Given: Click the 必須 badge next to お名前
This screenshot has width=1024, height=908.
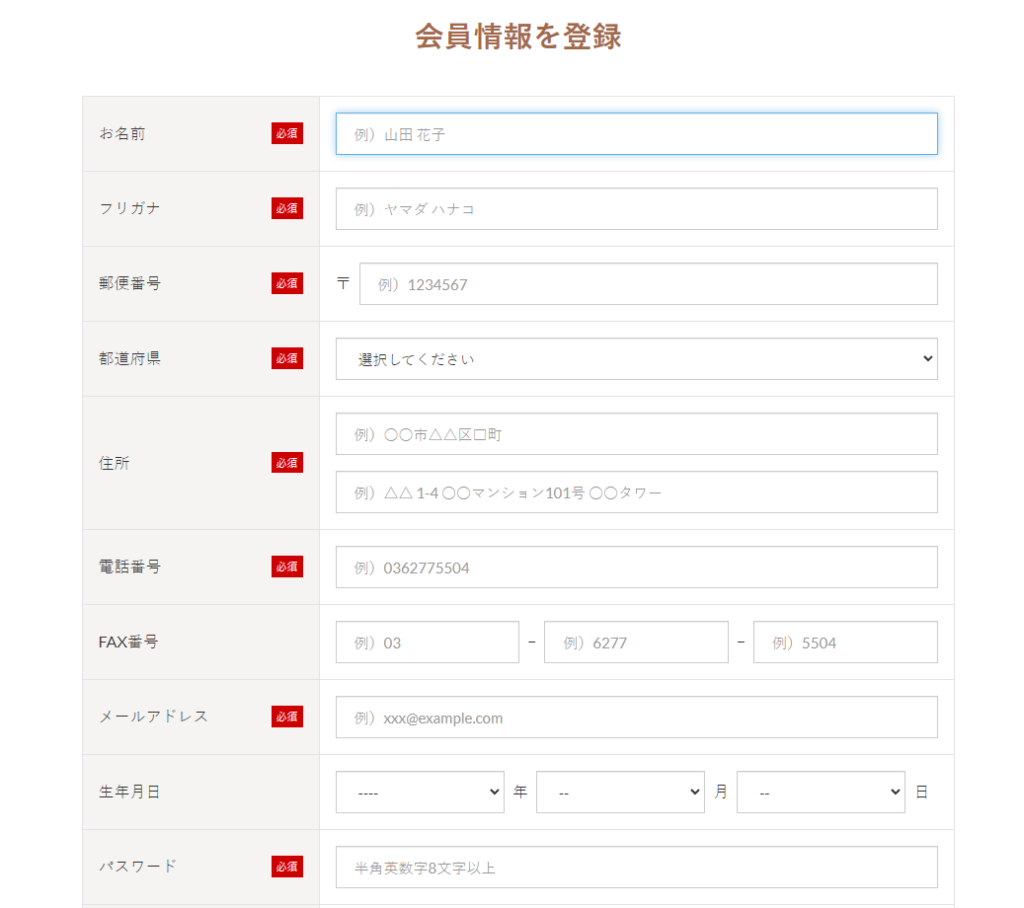Looking at the screenshot, I should point(287,134).
